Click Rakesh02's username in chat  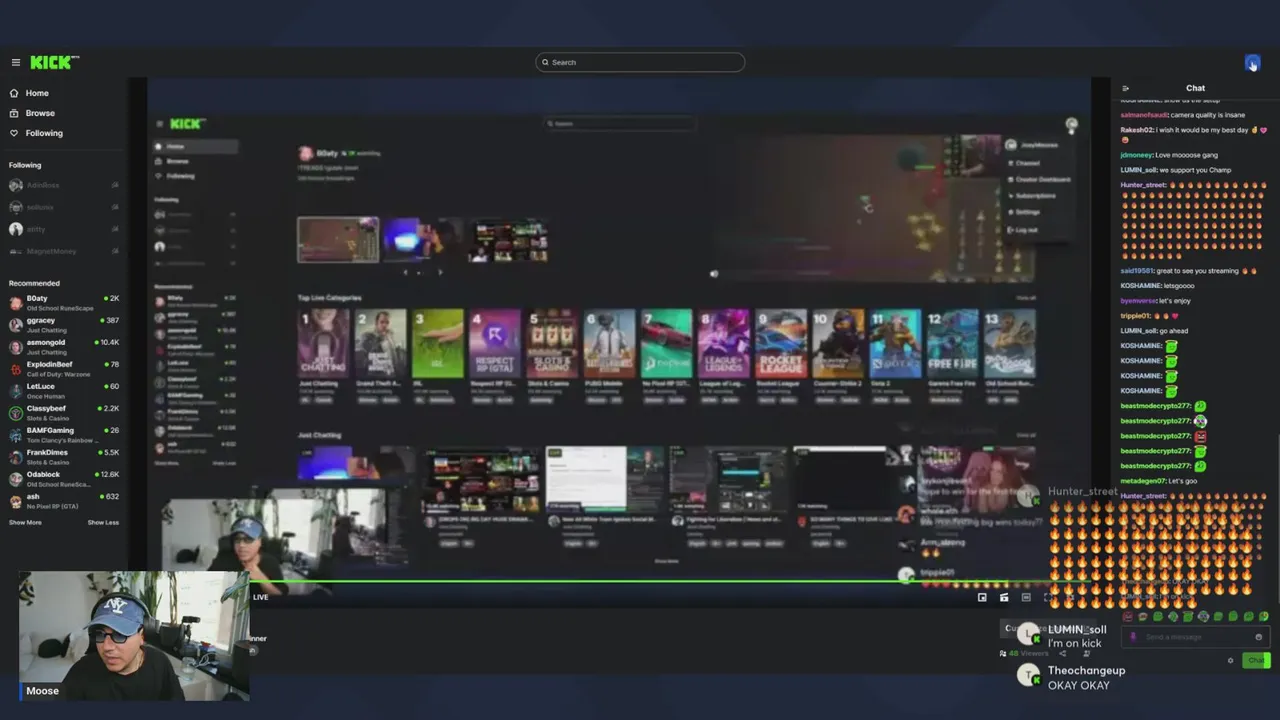(x=1137, y=130)
